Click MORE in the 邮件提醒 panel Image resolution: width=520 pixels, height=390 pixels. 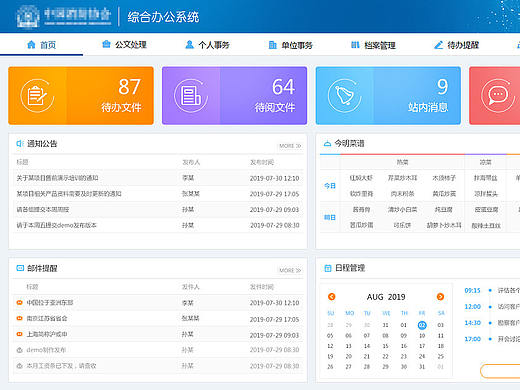(290, 270)
